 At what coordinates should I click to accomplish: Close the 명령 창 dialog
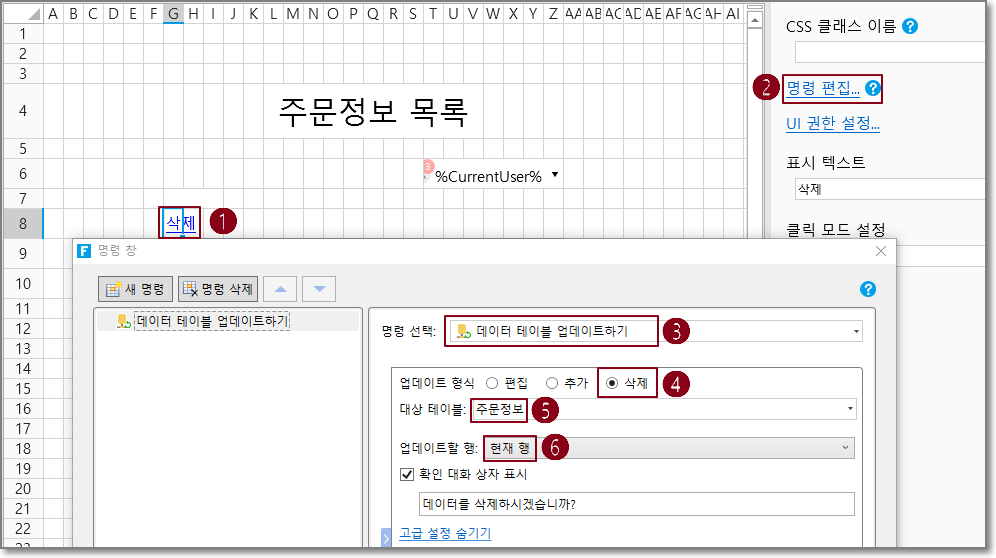[881, 251]
